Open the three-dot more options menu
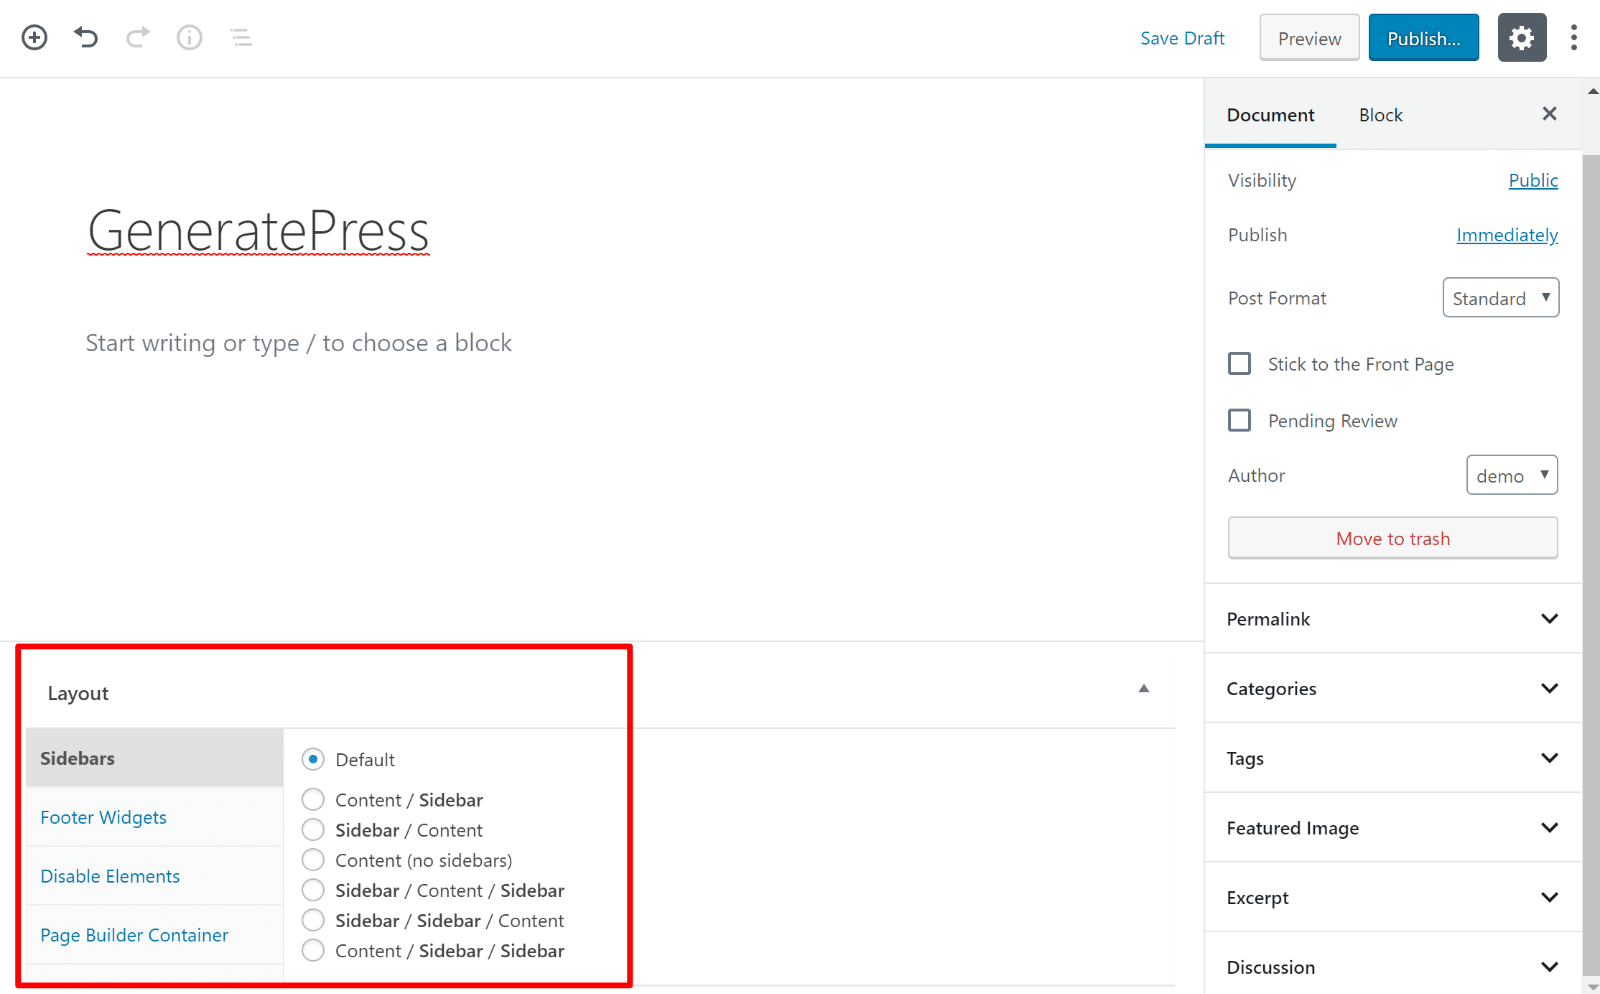The width and height of the screenshot is (1600, 994). point(1573,38)
